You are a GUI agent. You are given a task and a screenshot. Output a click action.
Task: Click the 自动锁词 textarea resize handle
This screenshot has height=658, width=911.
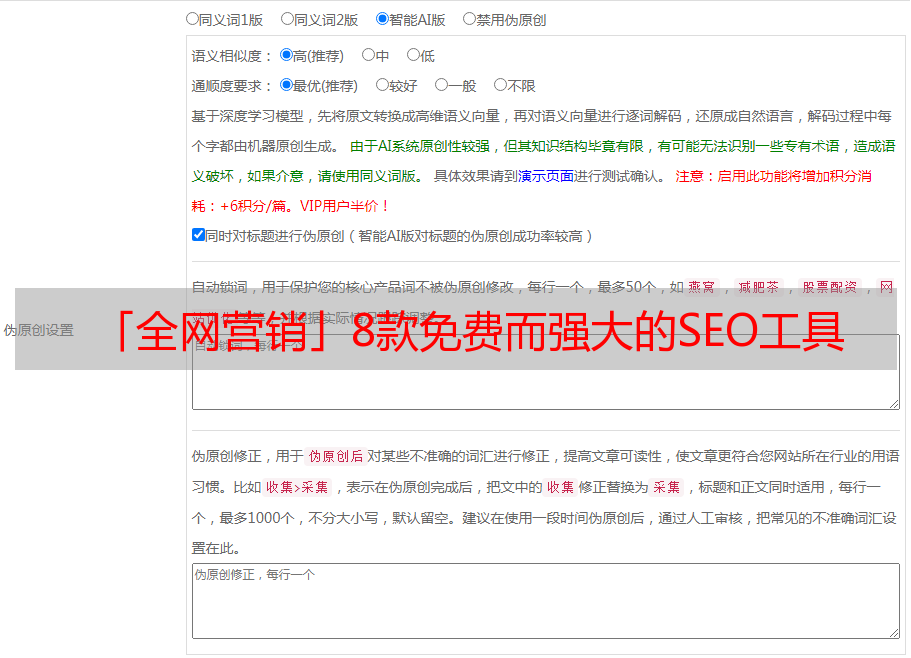pyautogui.click(x=894, y=404)
